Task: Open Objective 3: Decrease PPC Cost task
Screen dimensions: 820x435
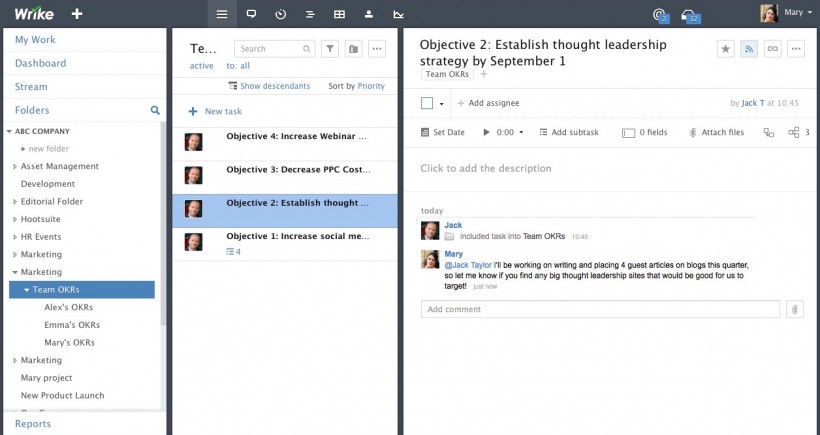Action: tap(284, 176)
